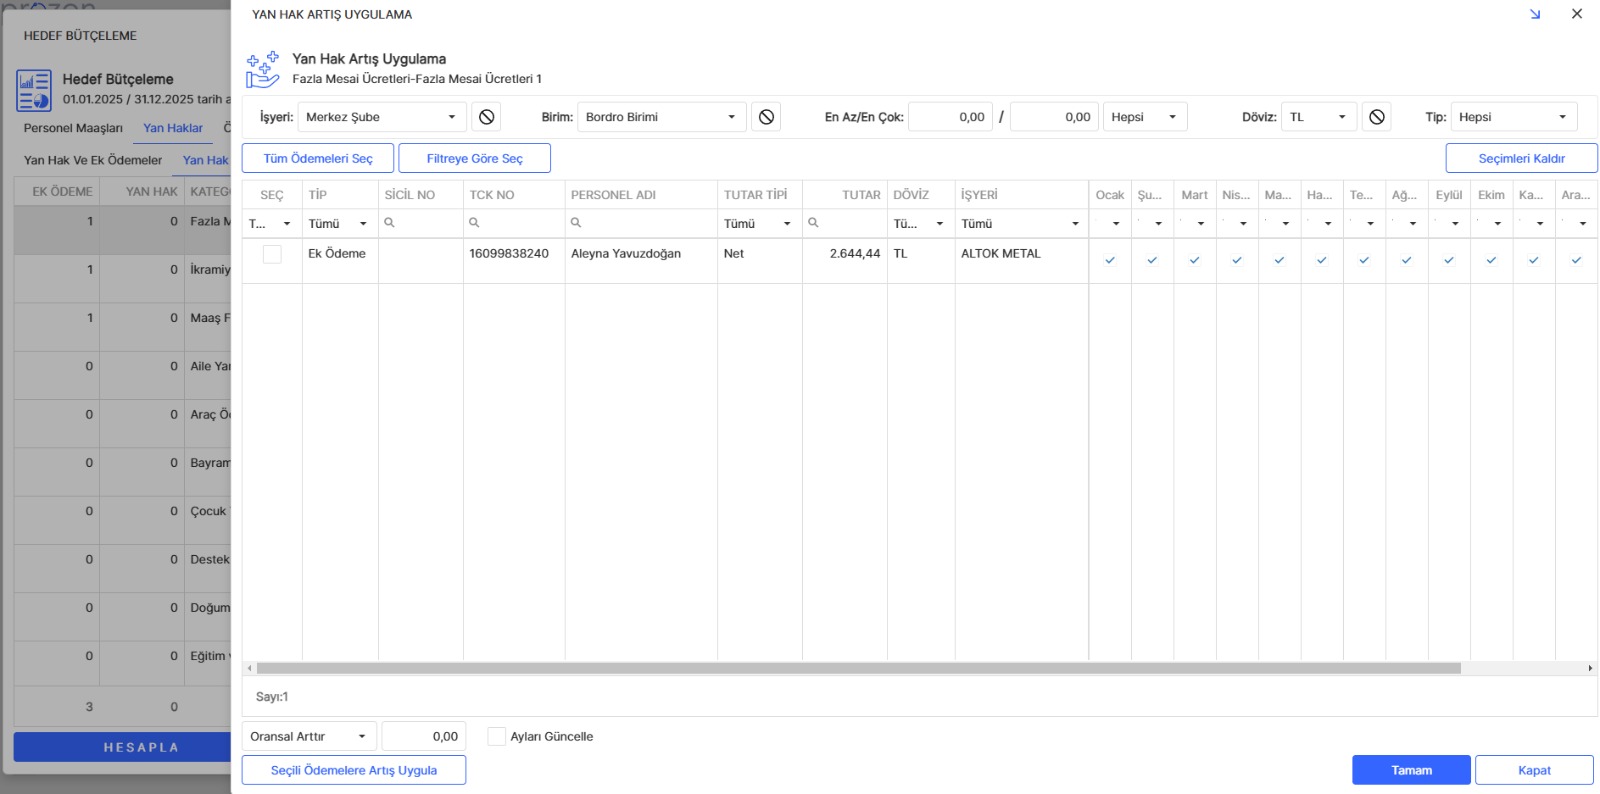Open the Döviz TL dropdown

[x=1319, y=117]
